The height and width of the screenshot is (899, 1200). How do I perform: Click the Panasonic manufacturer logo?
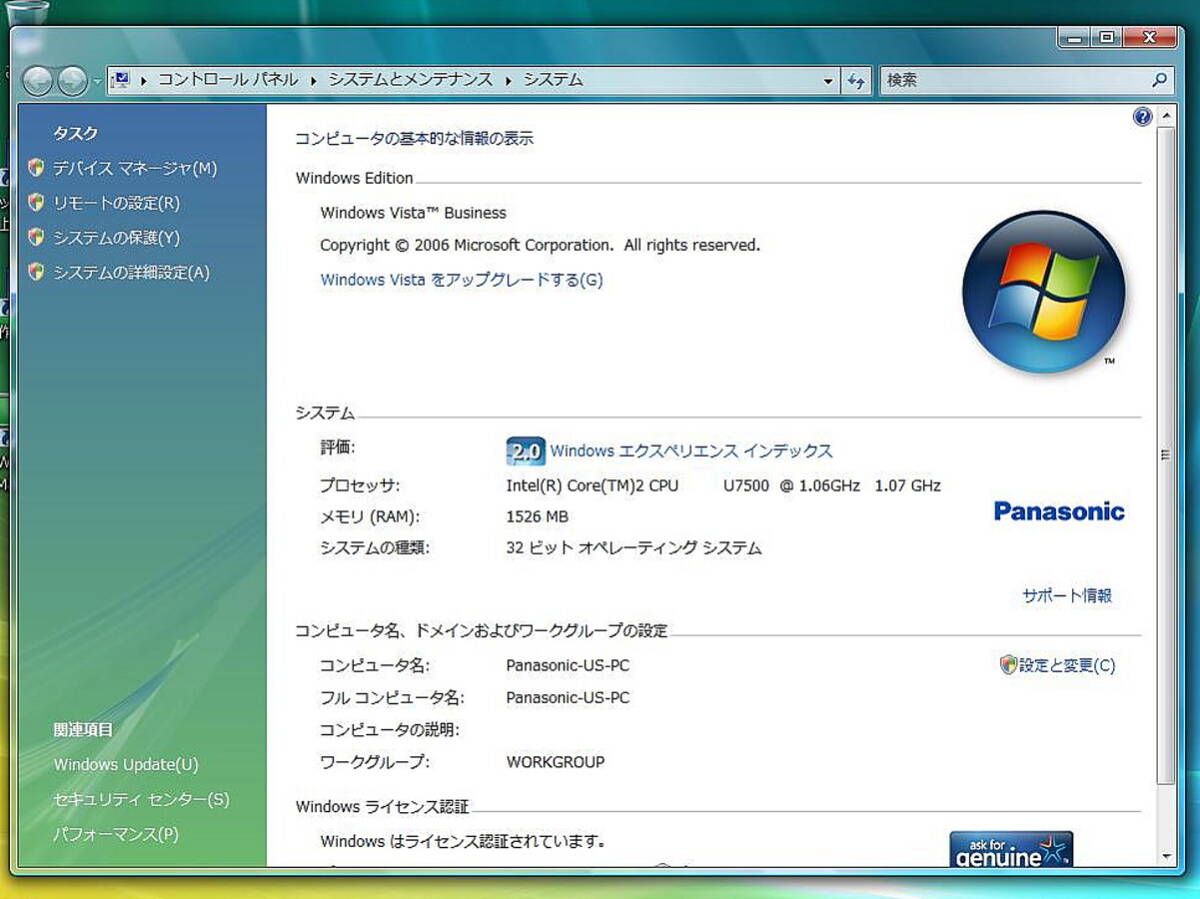(x=1059, y=511)
